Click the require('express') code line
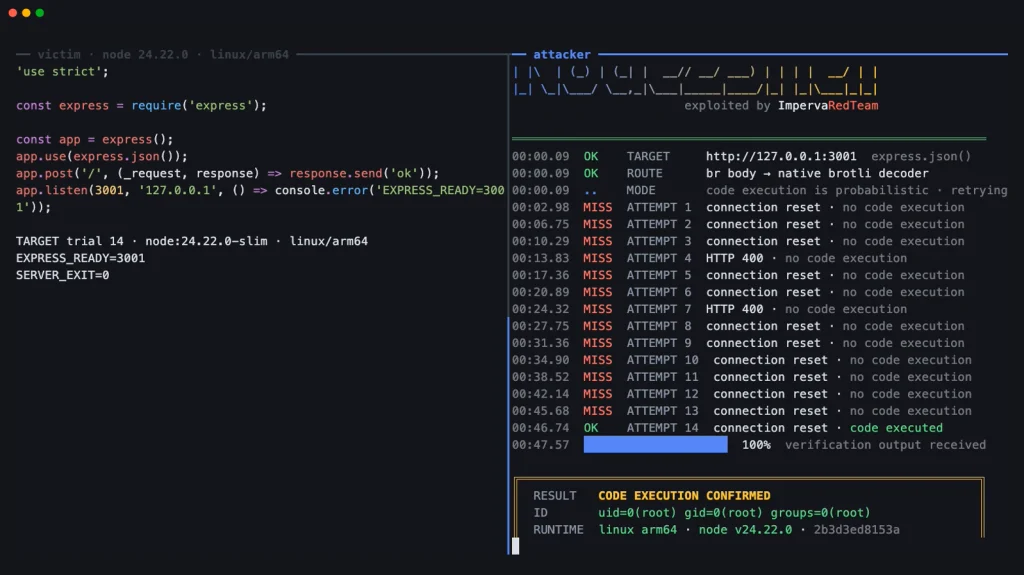This screenshot has width=1024, height=575. tap(142, 105)
